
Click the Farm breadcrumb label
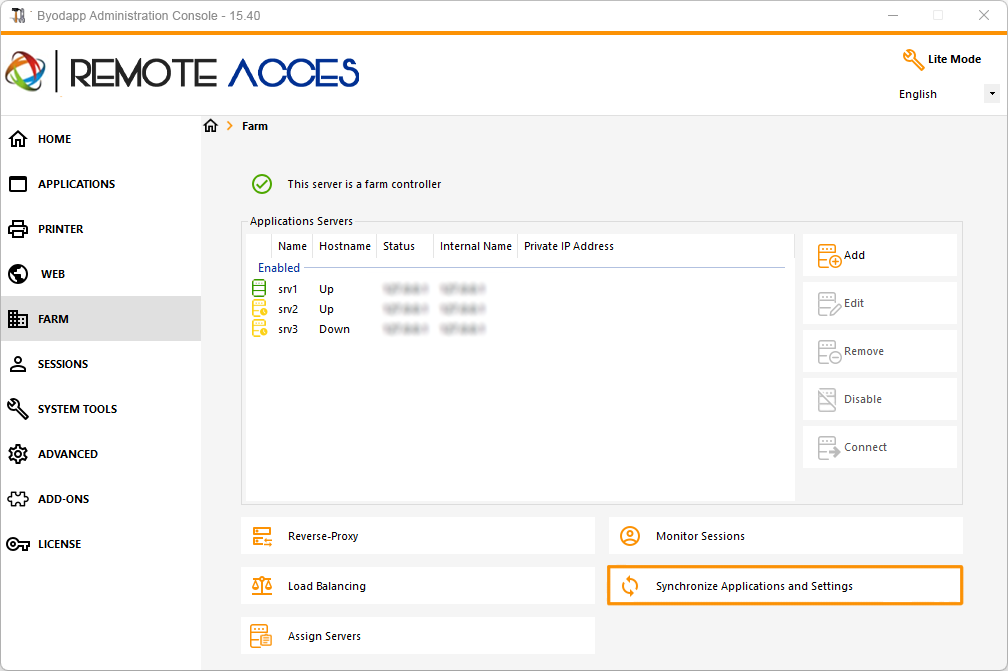coord(255,126)
